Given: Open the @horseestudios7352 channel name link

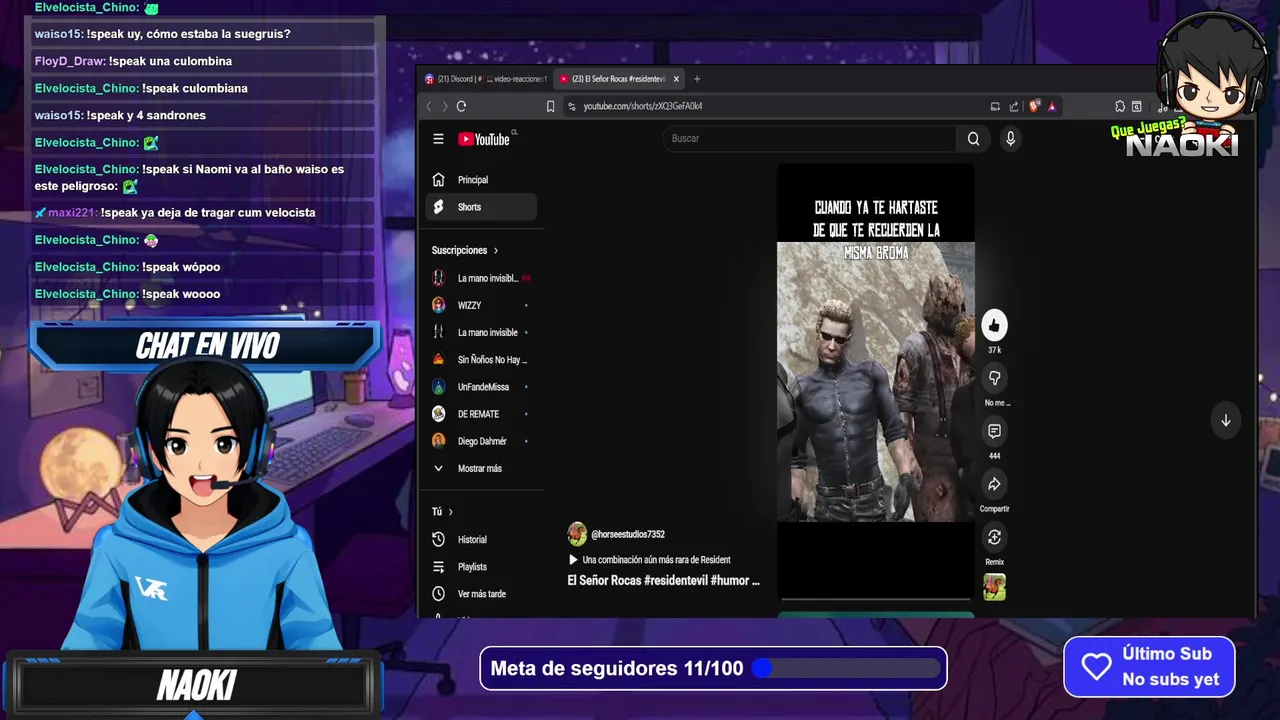Looking at the screenshot, I should [x=628, y=534].
